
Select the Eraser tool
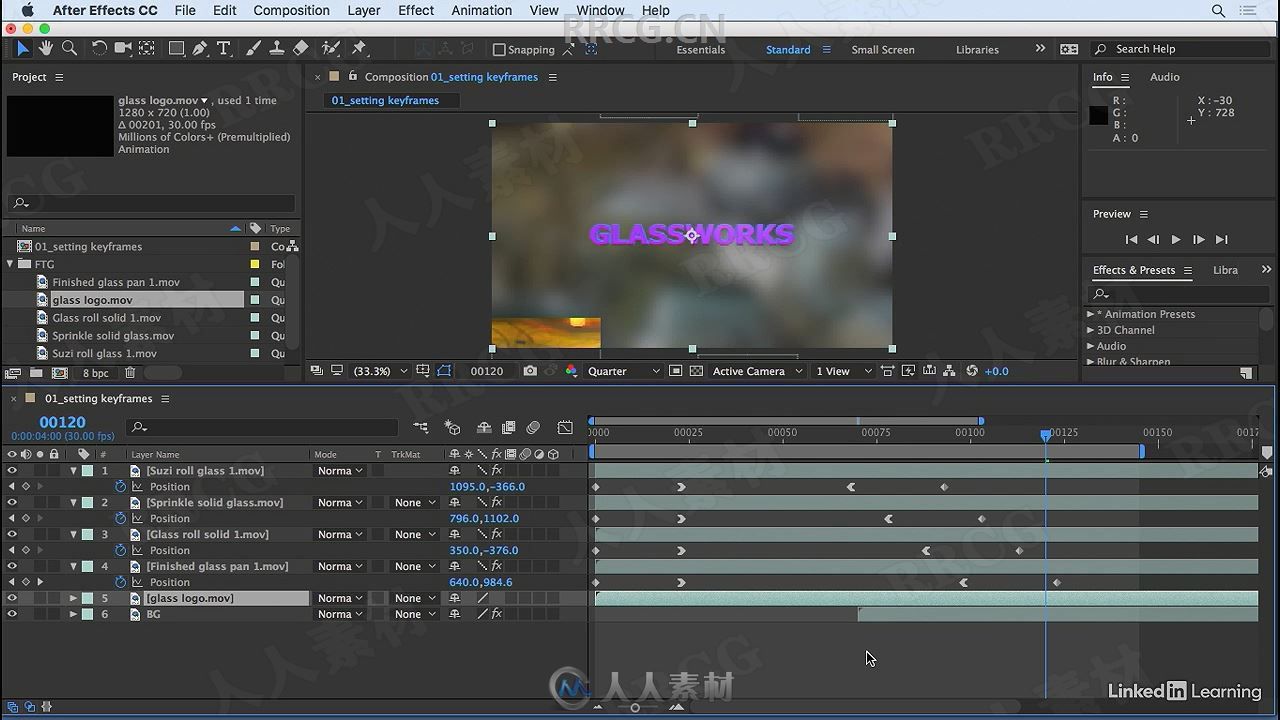(301, 48)
